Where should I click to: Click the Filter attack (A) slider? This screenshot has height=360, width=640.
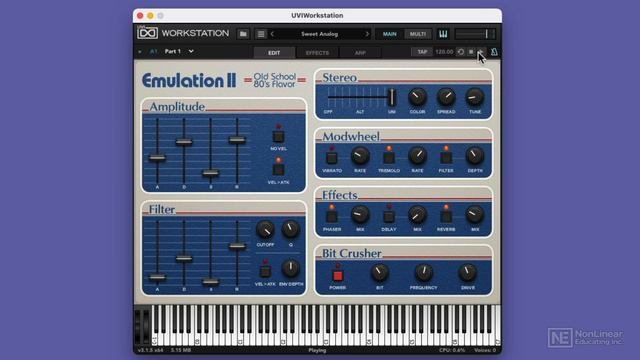(x=157, y=277)
